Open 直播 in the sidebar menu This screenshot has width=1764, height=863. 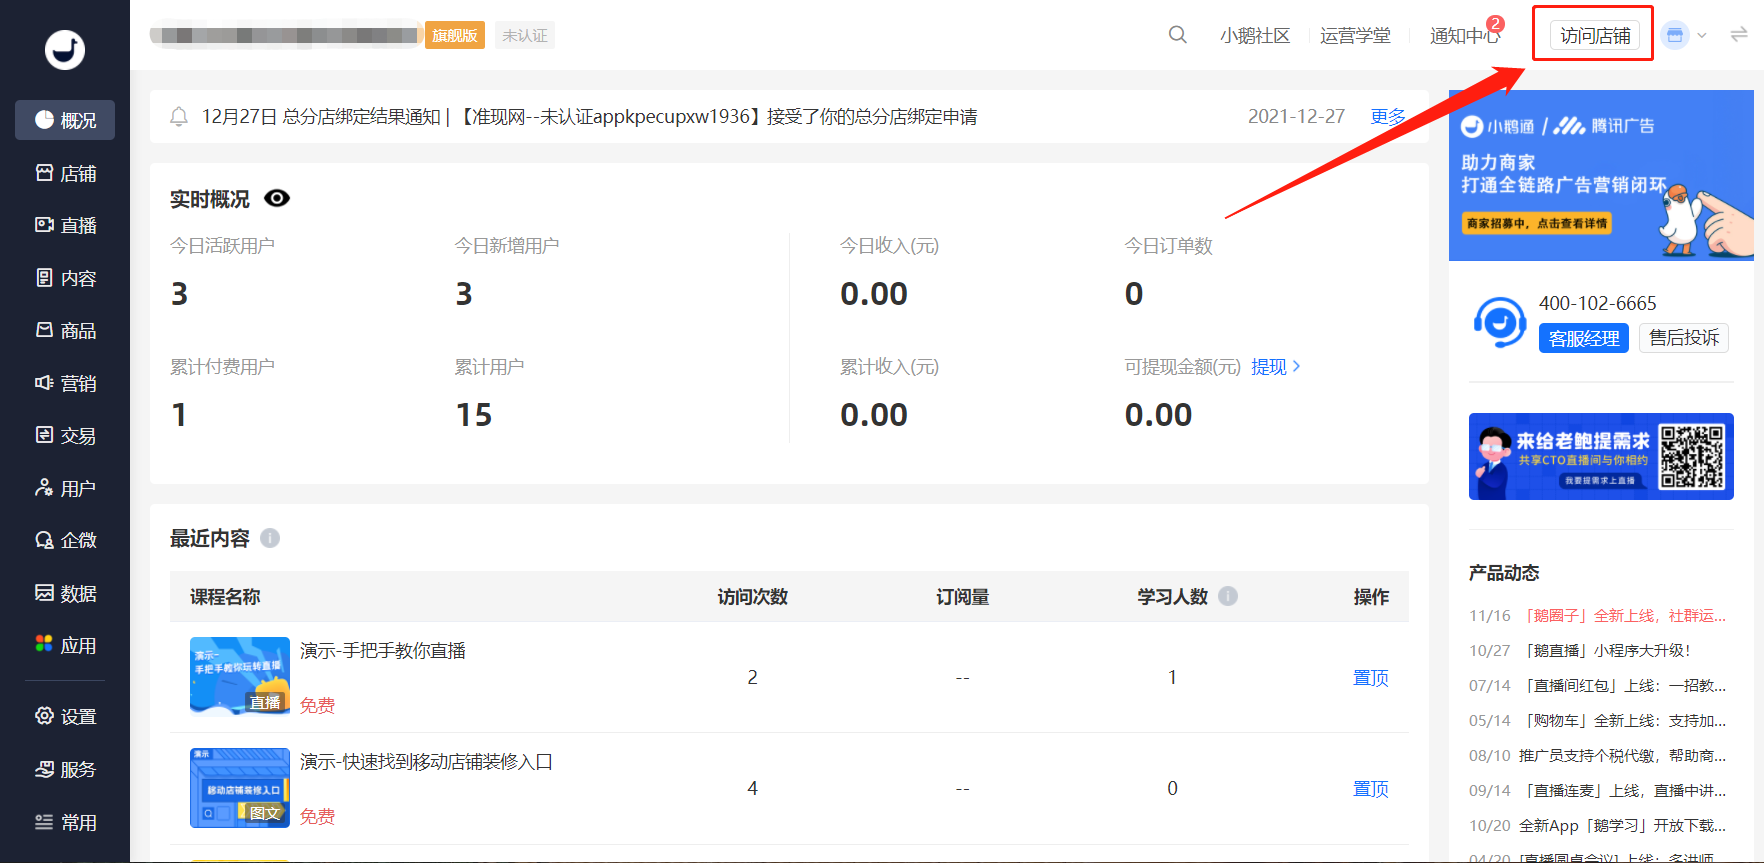[x=66, y=225]
